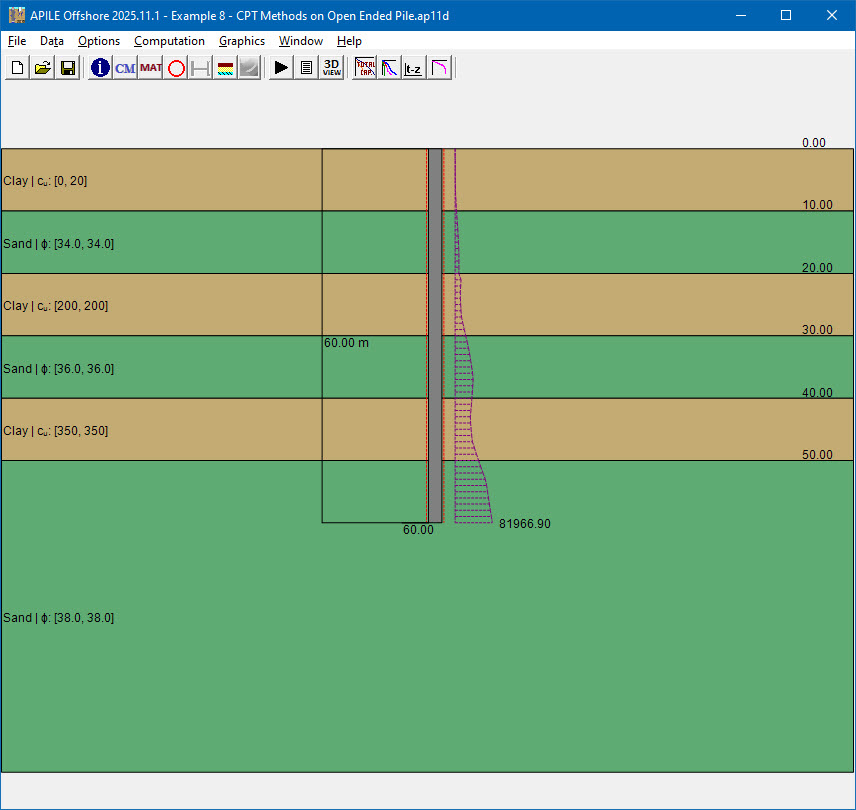The height and width of the screenshot is (810, 856).
Task: Click the grey pile shaft in the drawing
Action: pyautogui.click(x=435, y=336)
